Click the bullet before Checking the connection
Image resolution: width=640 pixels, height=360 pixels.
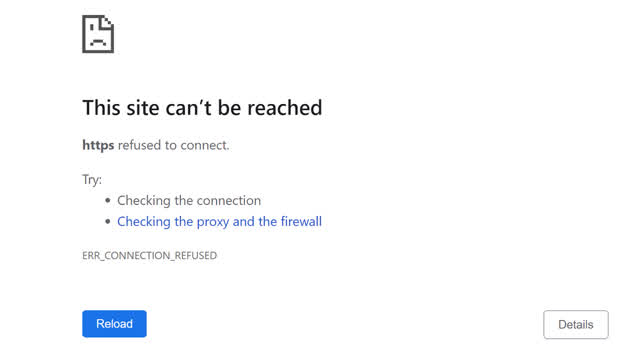(x=108, y=200)
